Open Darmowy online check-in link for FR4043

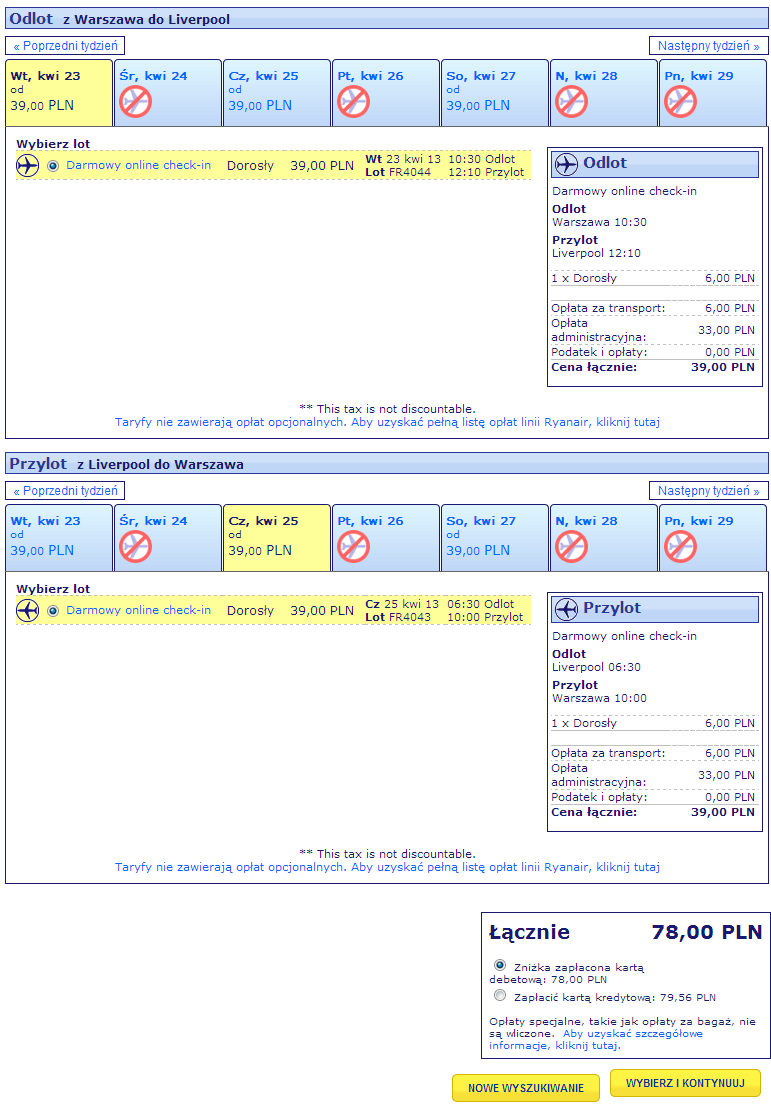[x=138, y=610]
